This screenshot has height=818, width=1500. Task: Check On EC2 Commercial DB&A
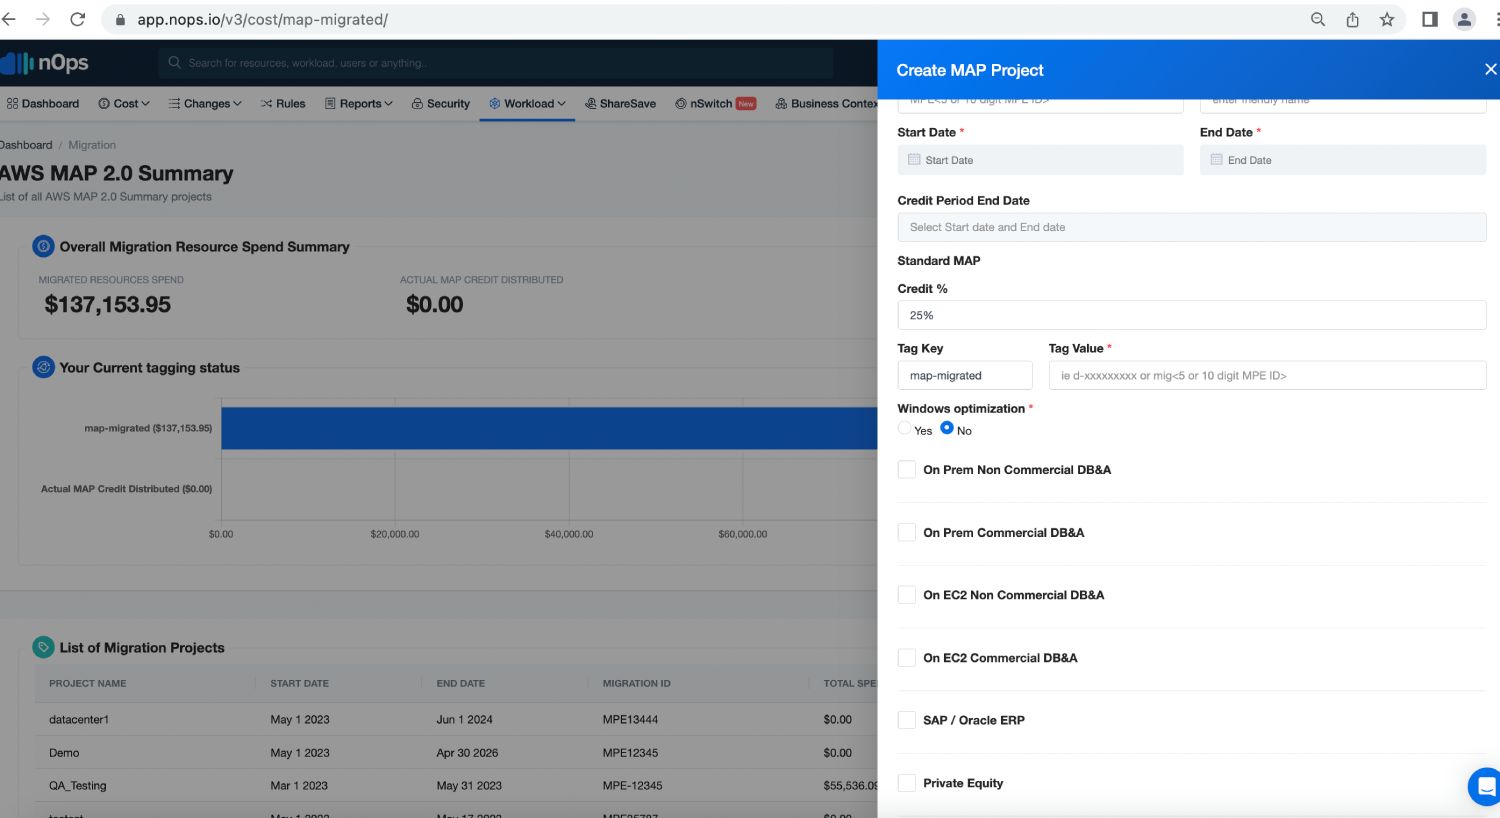point(907,658)
